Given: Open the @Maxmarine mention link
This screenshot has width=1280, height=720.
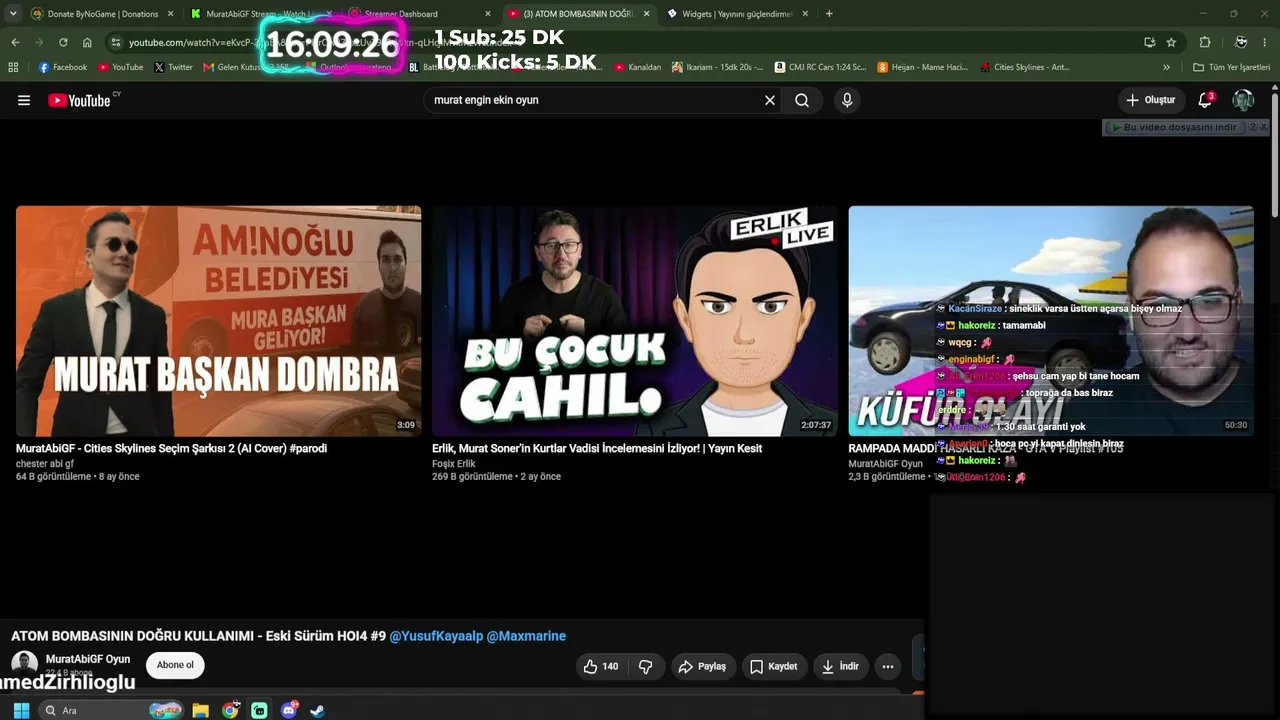Looking at the screenshot, I should [x=526, y=636].
